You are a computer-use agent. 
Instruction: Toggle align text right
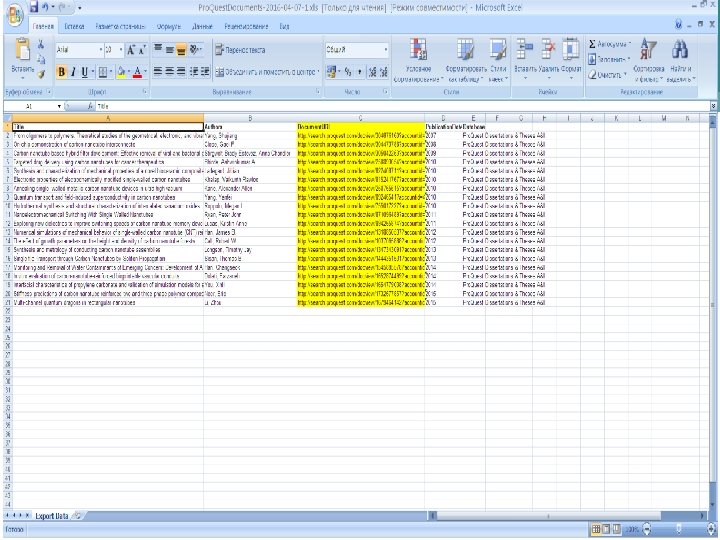pos(181,72)
